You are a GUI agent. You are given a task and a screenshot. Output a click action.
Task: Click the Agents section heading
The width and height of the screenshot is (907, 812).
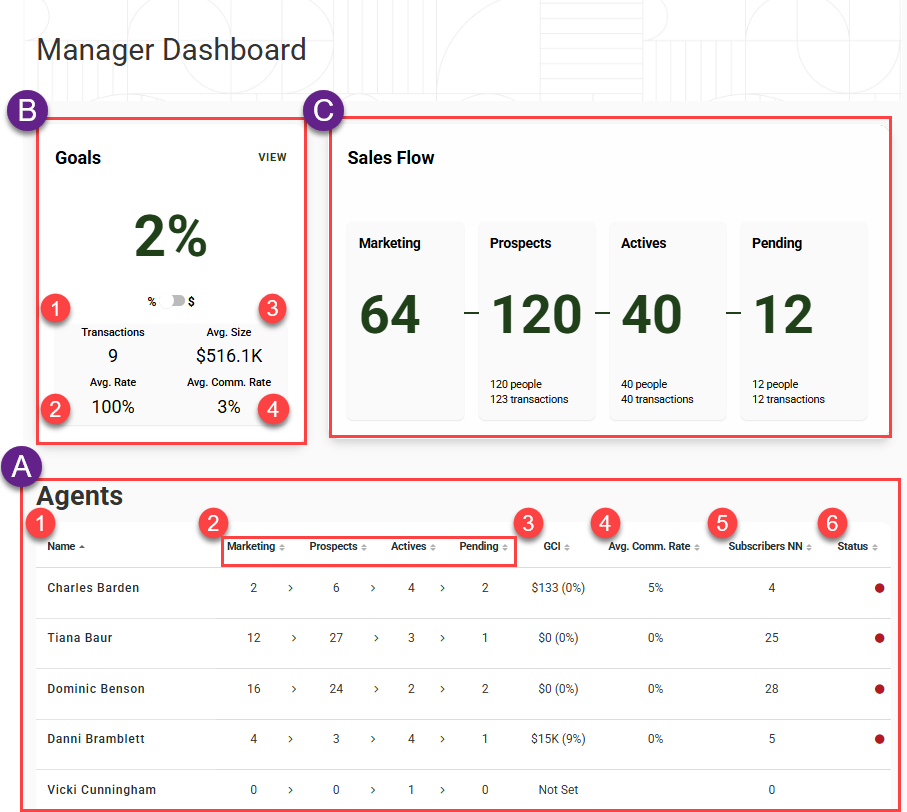pyautogui.click(x=80, y=496)
